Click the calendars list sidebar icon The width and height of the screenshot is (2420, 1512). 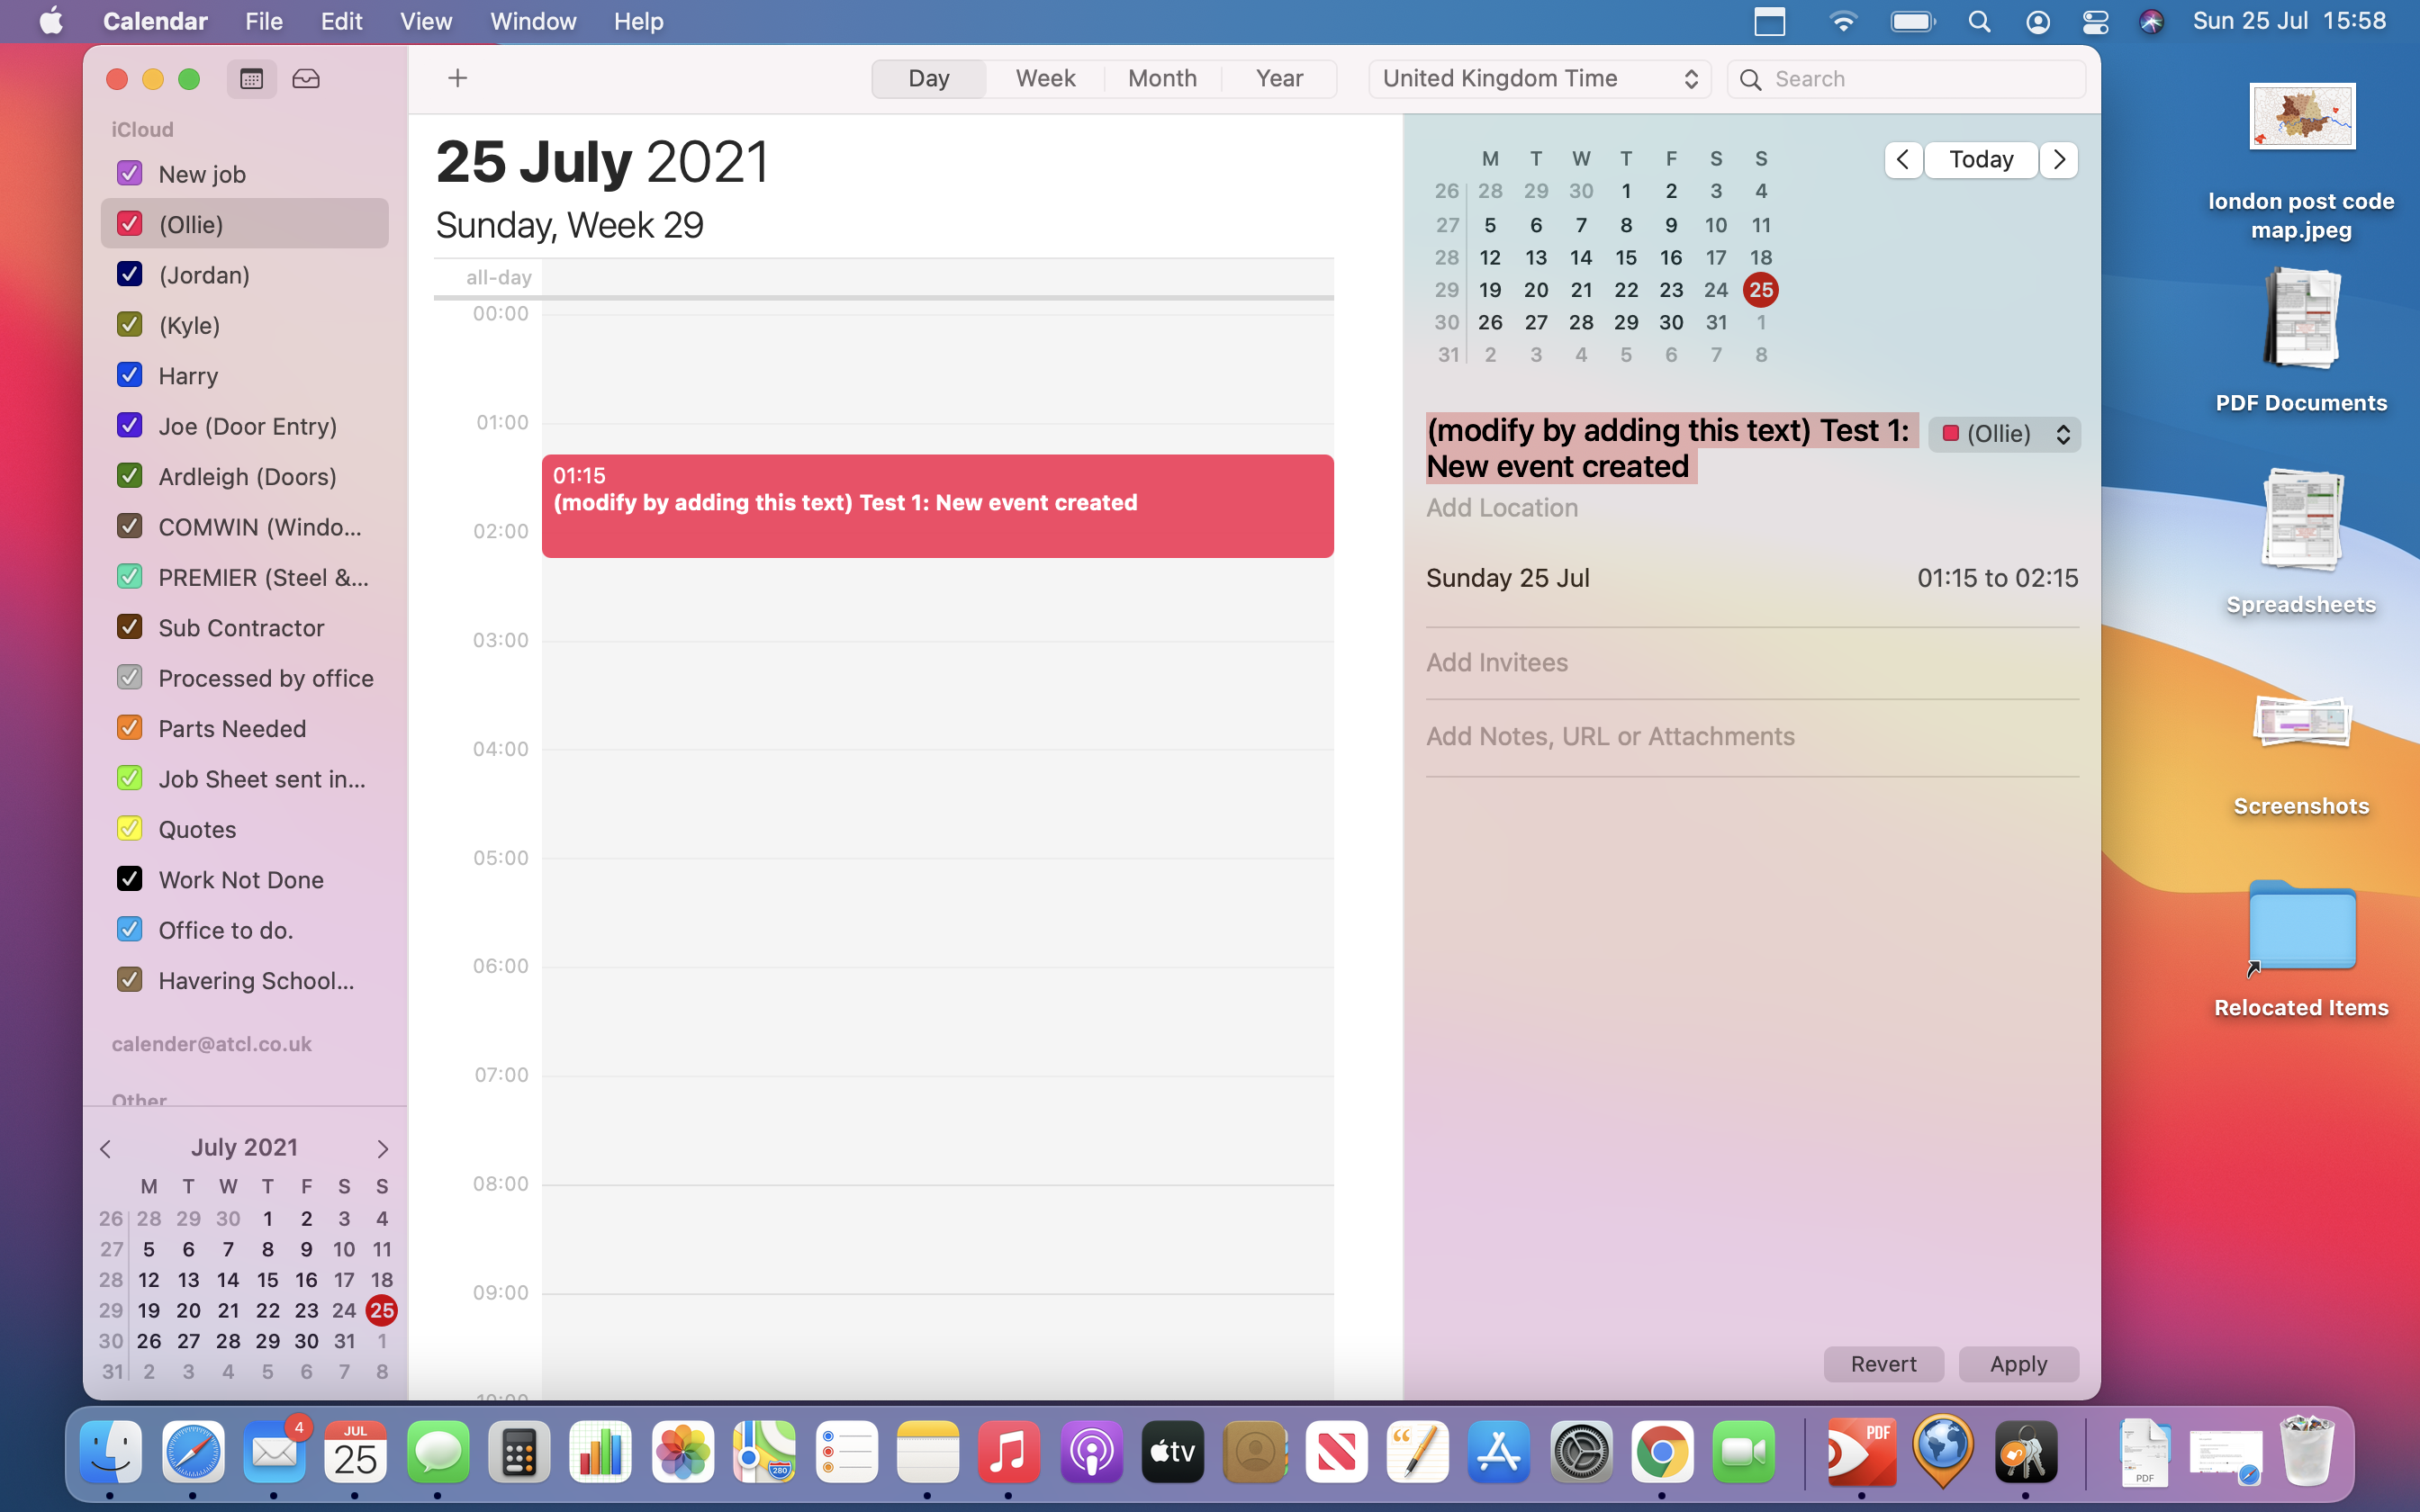(x=251, y=79)
